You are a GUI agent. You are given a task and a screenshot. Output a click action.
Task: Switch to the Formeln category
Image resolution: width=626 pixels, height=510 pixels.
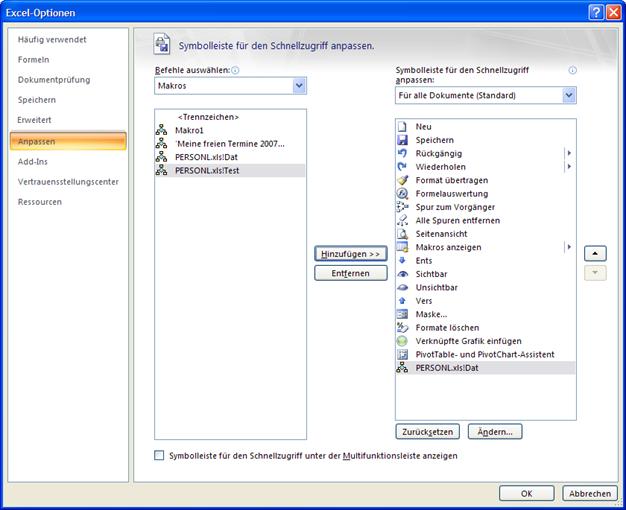tap(34, 59)
